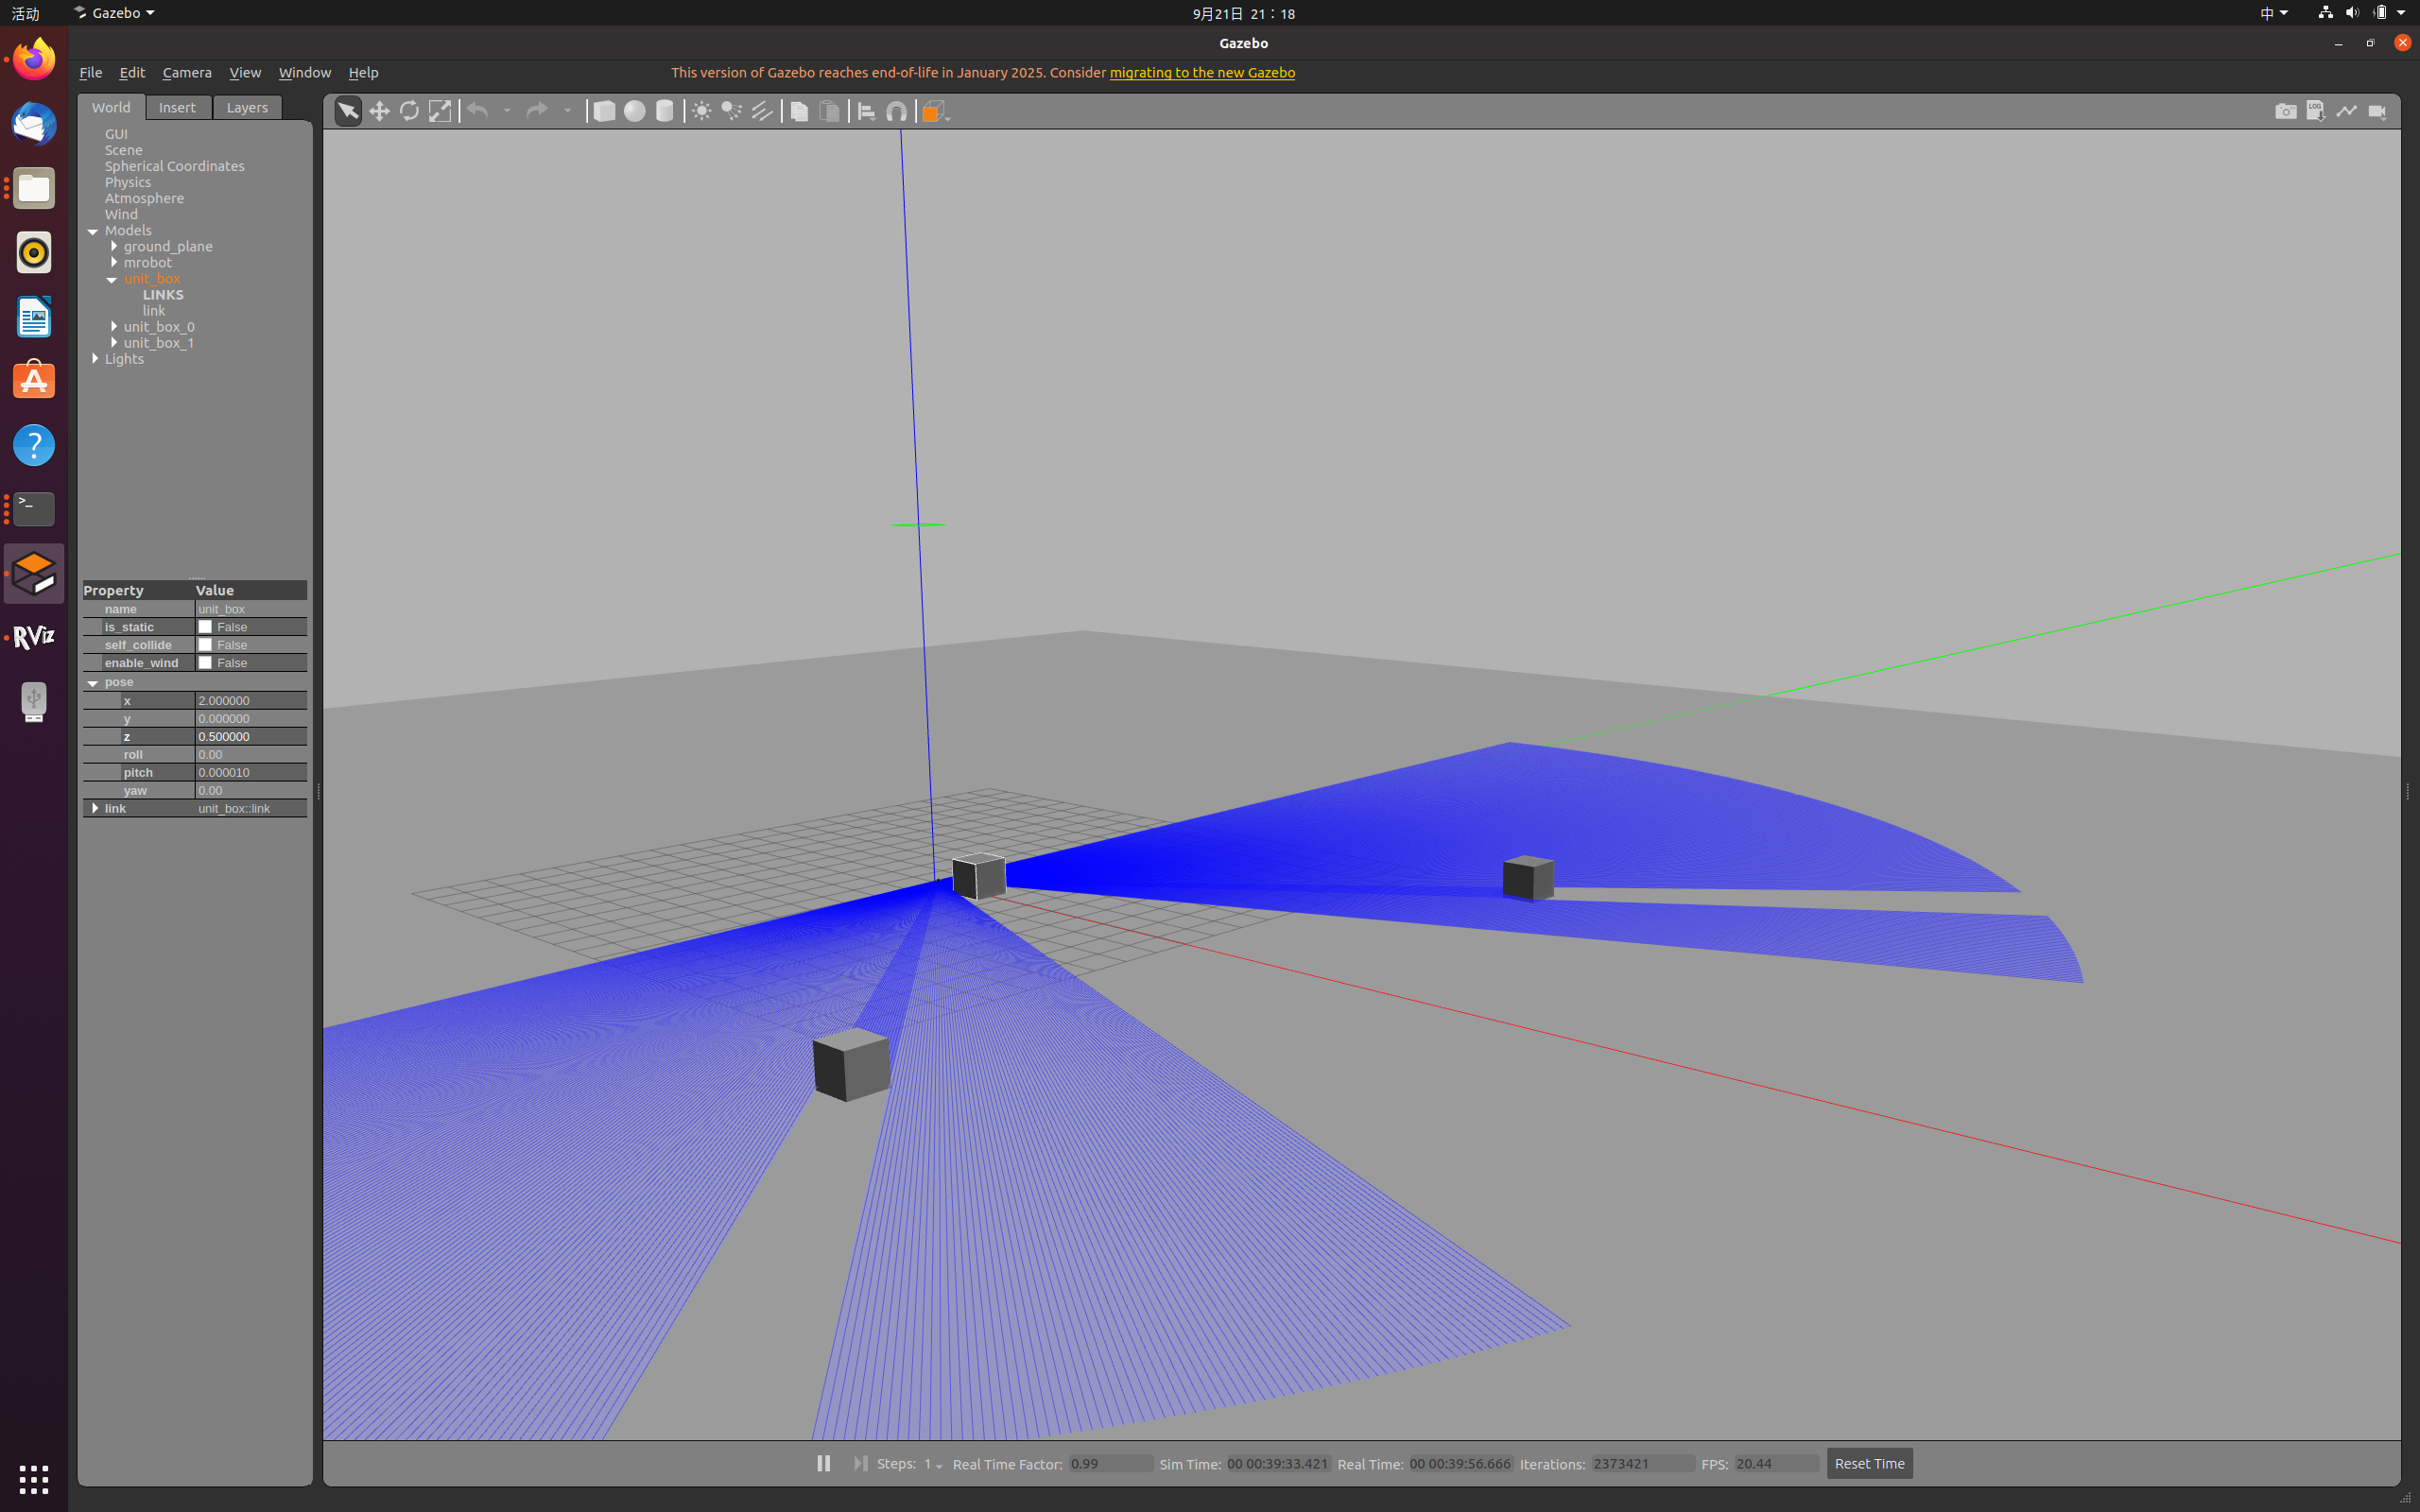This screenshot has height=1512, width=2420.
Task: Expand the ground_plane model
Action: (x=114, y=246)
